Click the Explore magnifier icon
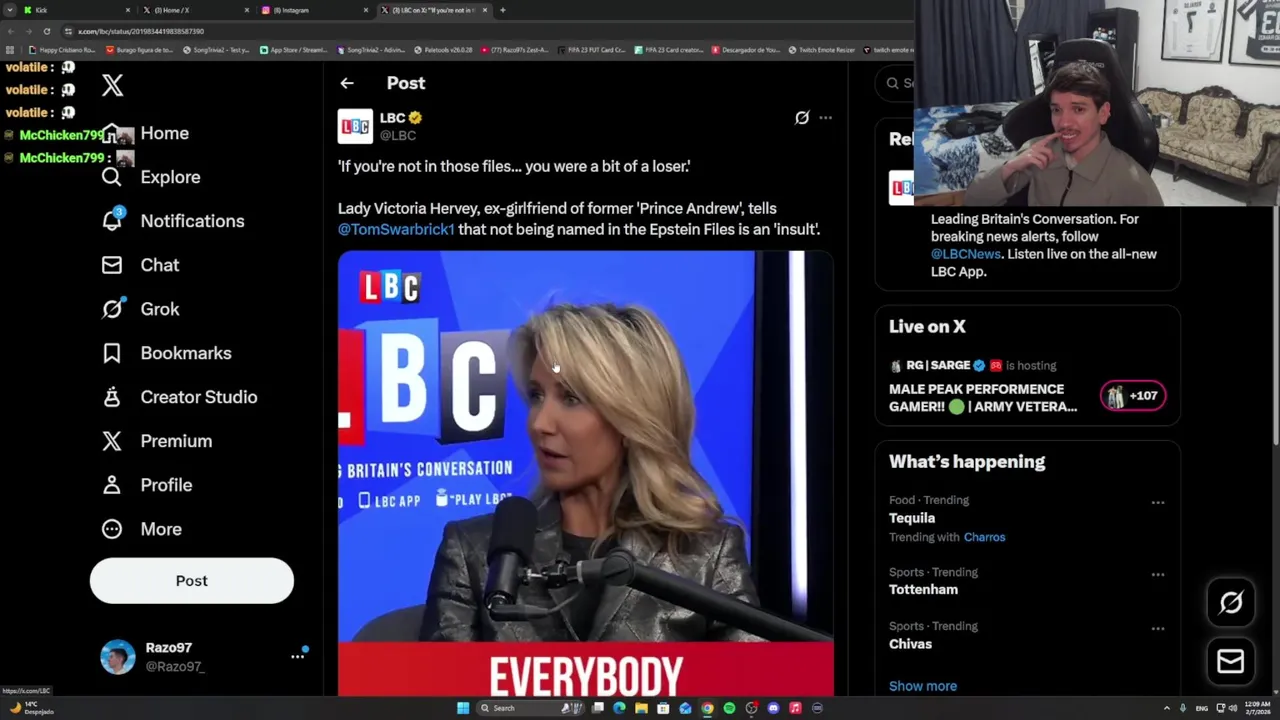Viewport: 1280px width, 720px height. [x=112, y=177]
